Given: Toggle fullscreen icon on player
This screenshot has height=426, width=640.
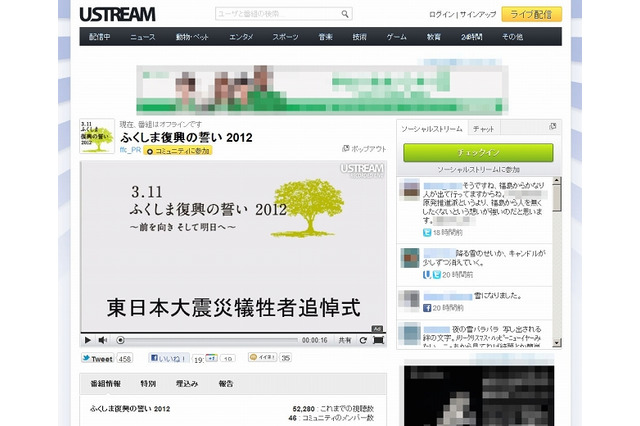Looking at the screenshot, I should pos(378,340).
